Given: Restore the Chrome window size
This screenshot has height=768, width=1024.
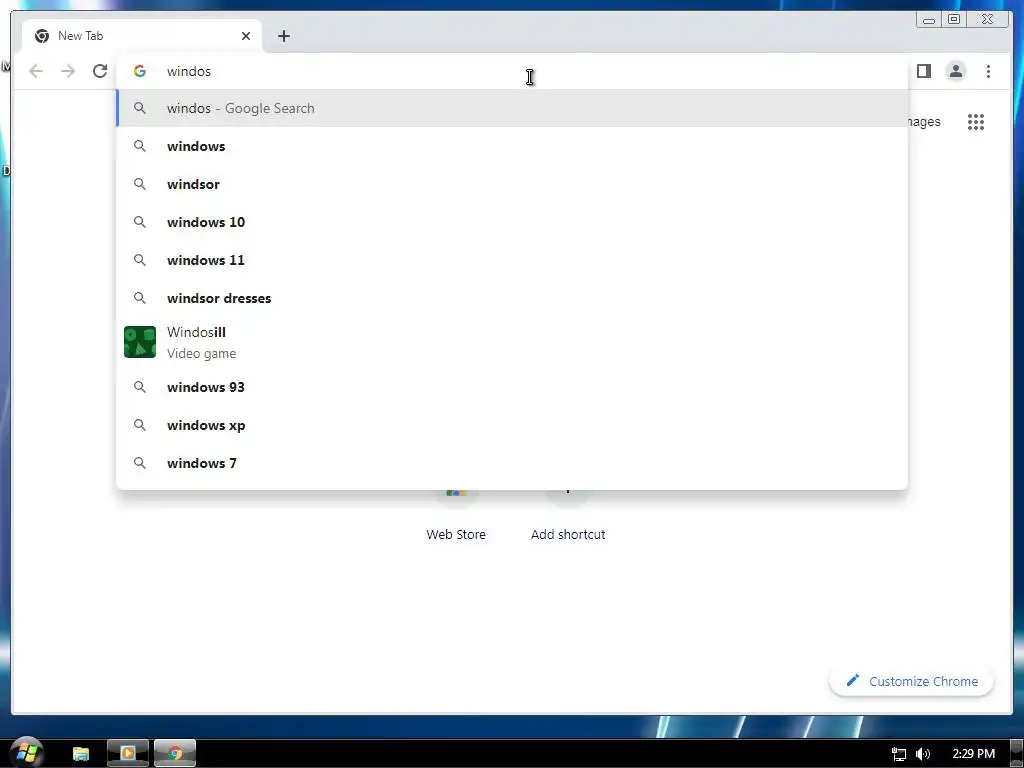Looking at the screenshot, I should pos(954,20).
